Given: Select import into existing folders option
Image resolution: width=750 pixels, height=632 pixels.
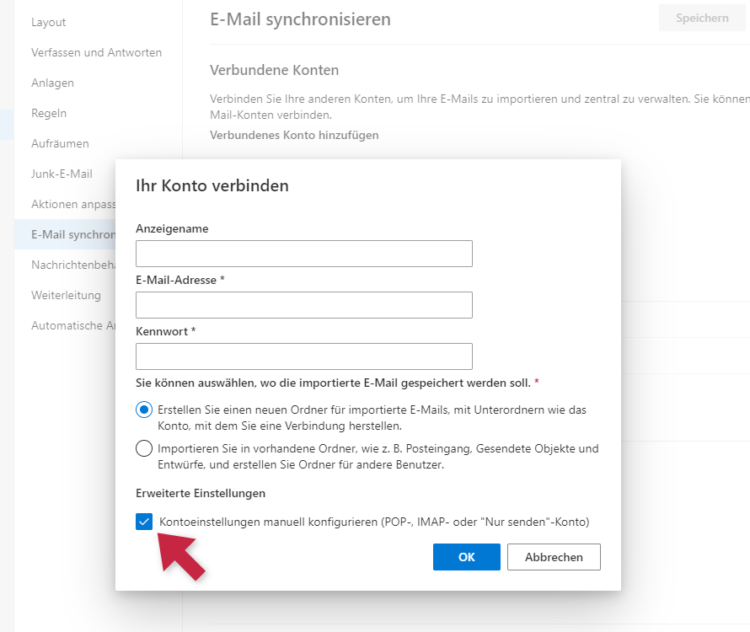Looking at the screenshot, I should tap(144, 449).
